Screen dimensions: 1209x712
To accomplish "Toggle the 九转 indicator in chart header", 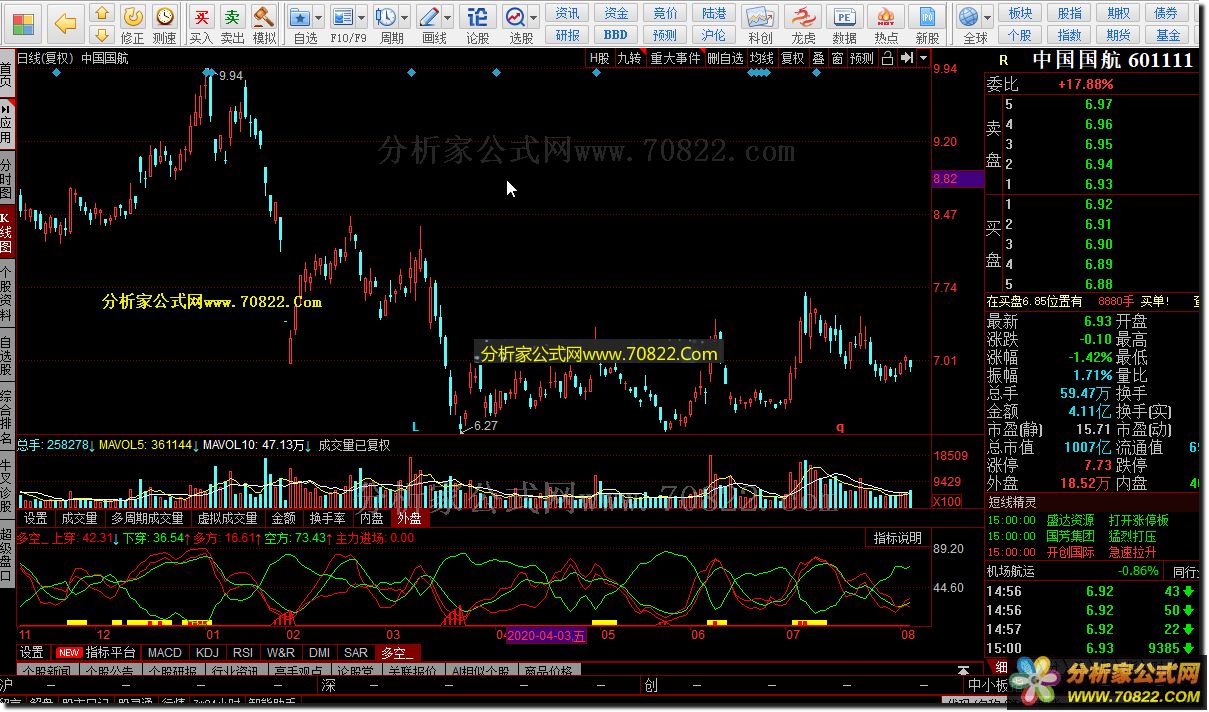I will (x=629, y=58).
